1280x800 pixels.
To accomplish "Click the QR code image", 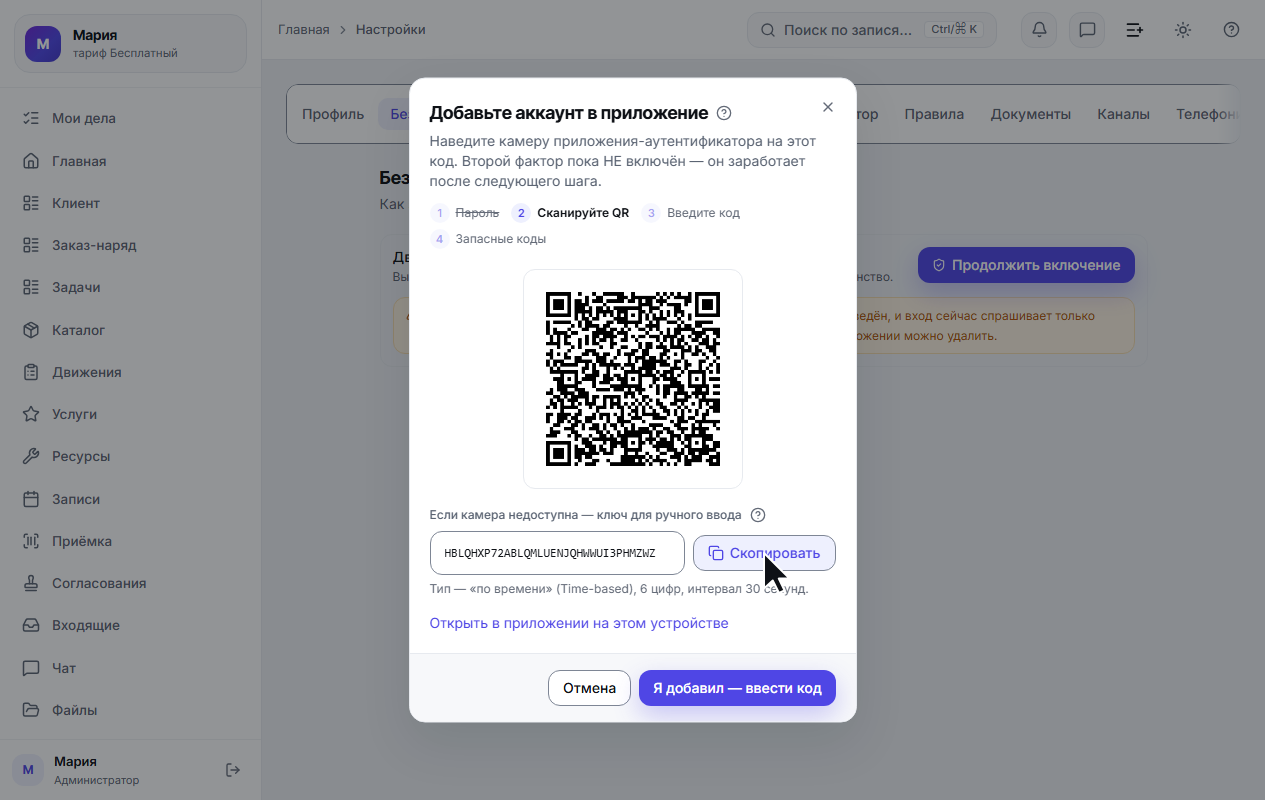I will 633,379.
